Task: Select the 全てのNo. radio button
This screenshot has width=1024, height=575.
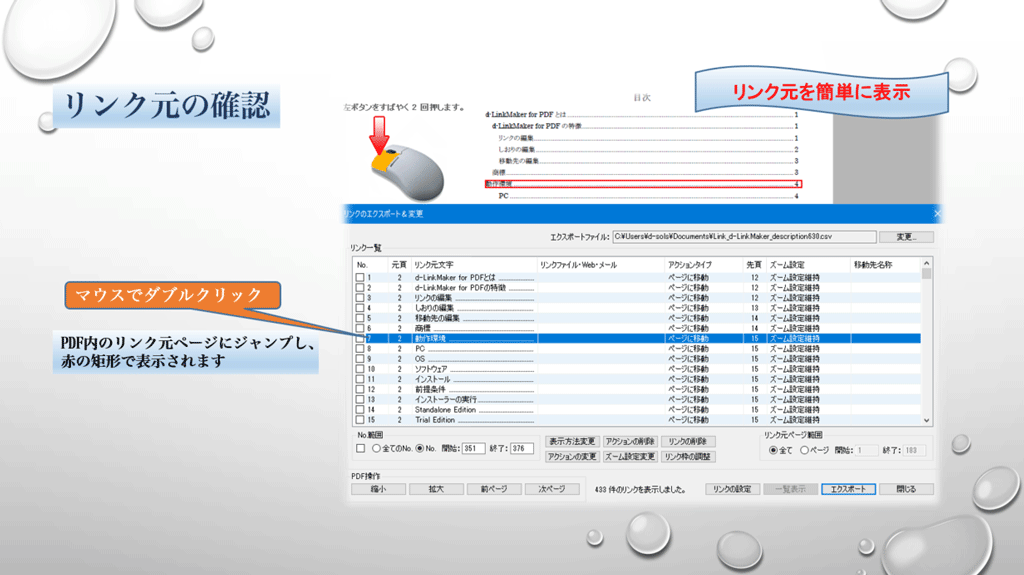Action: pos(376,448)
